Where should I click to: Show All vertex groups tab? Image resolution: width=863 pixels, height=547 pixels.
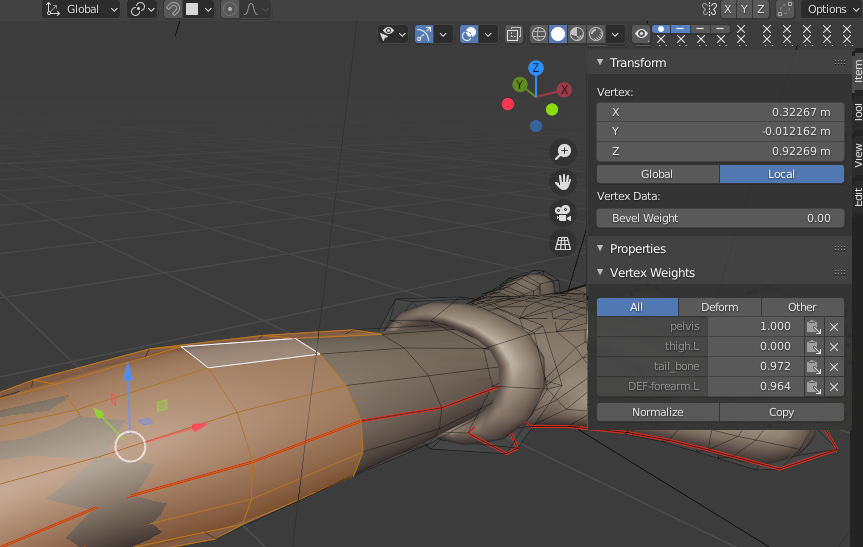click(x=637, y=307)
